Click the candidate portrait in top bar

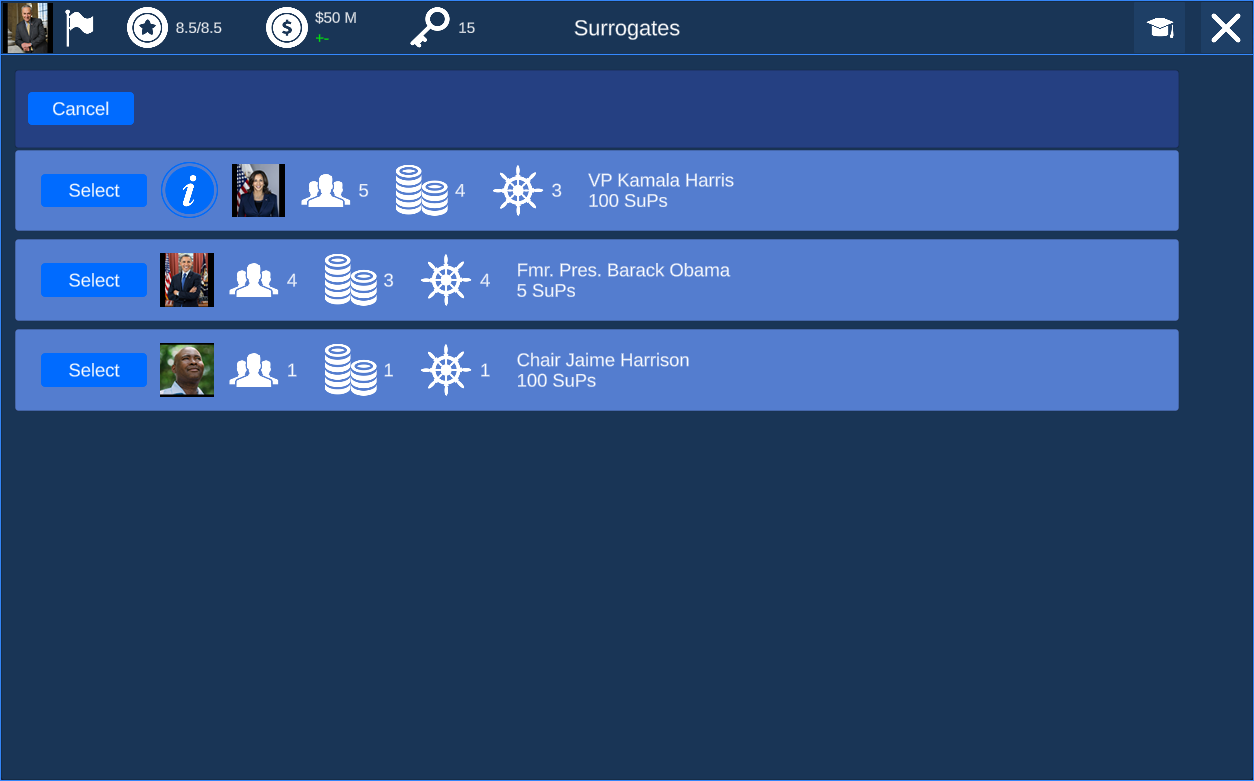(x=29, y=28)
